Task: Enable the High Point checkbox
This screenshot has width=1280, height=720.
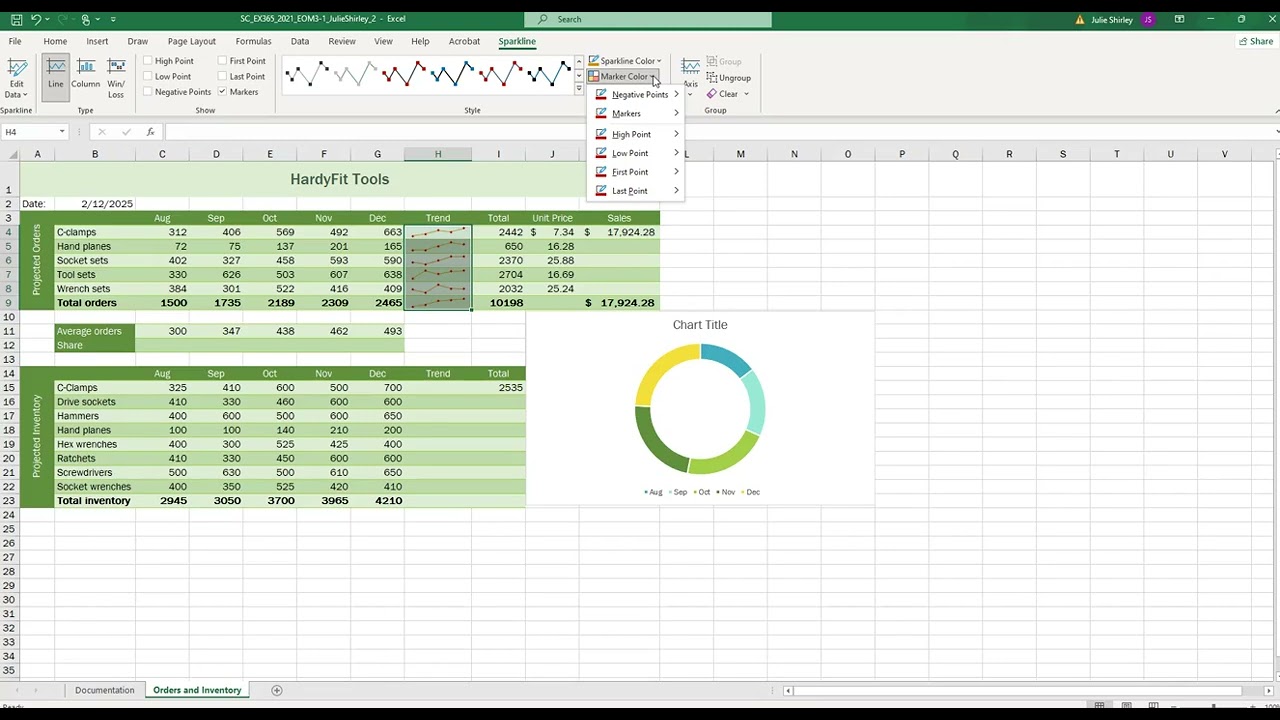Action: click(148, 61)
